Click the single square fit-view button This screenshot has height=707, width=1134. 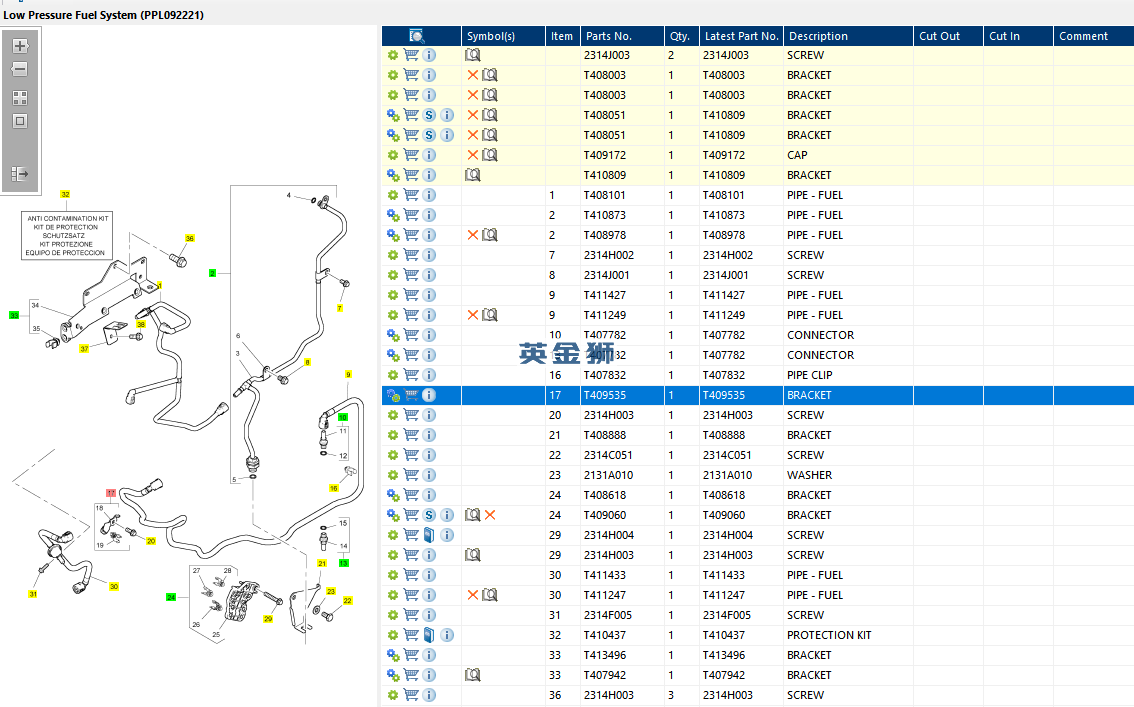pyautogui.click(x=19, y=121)
